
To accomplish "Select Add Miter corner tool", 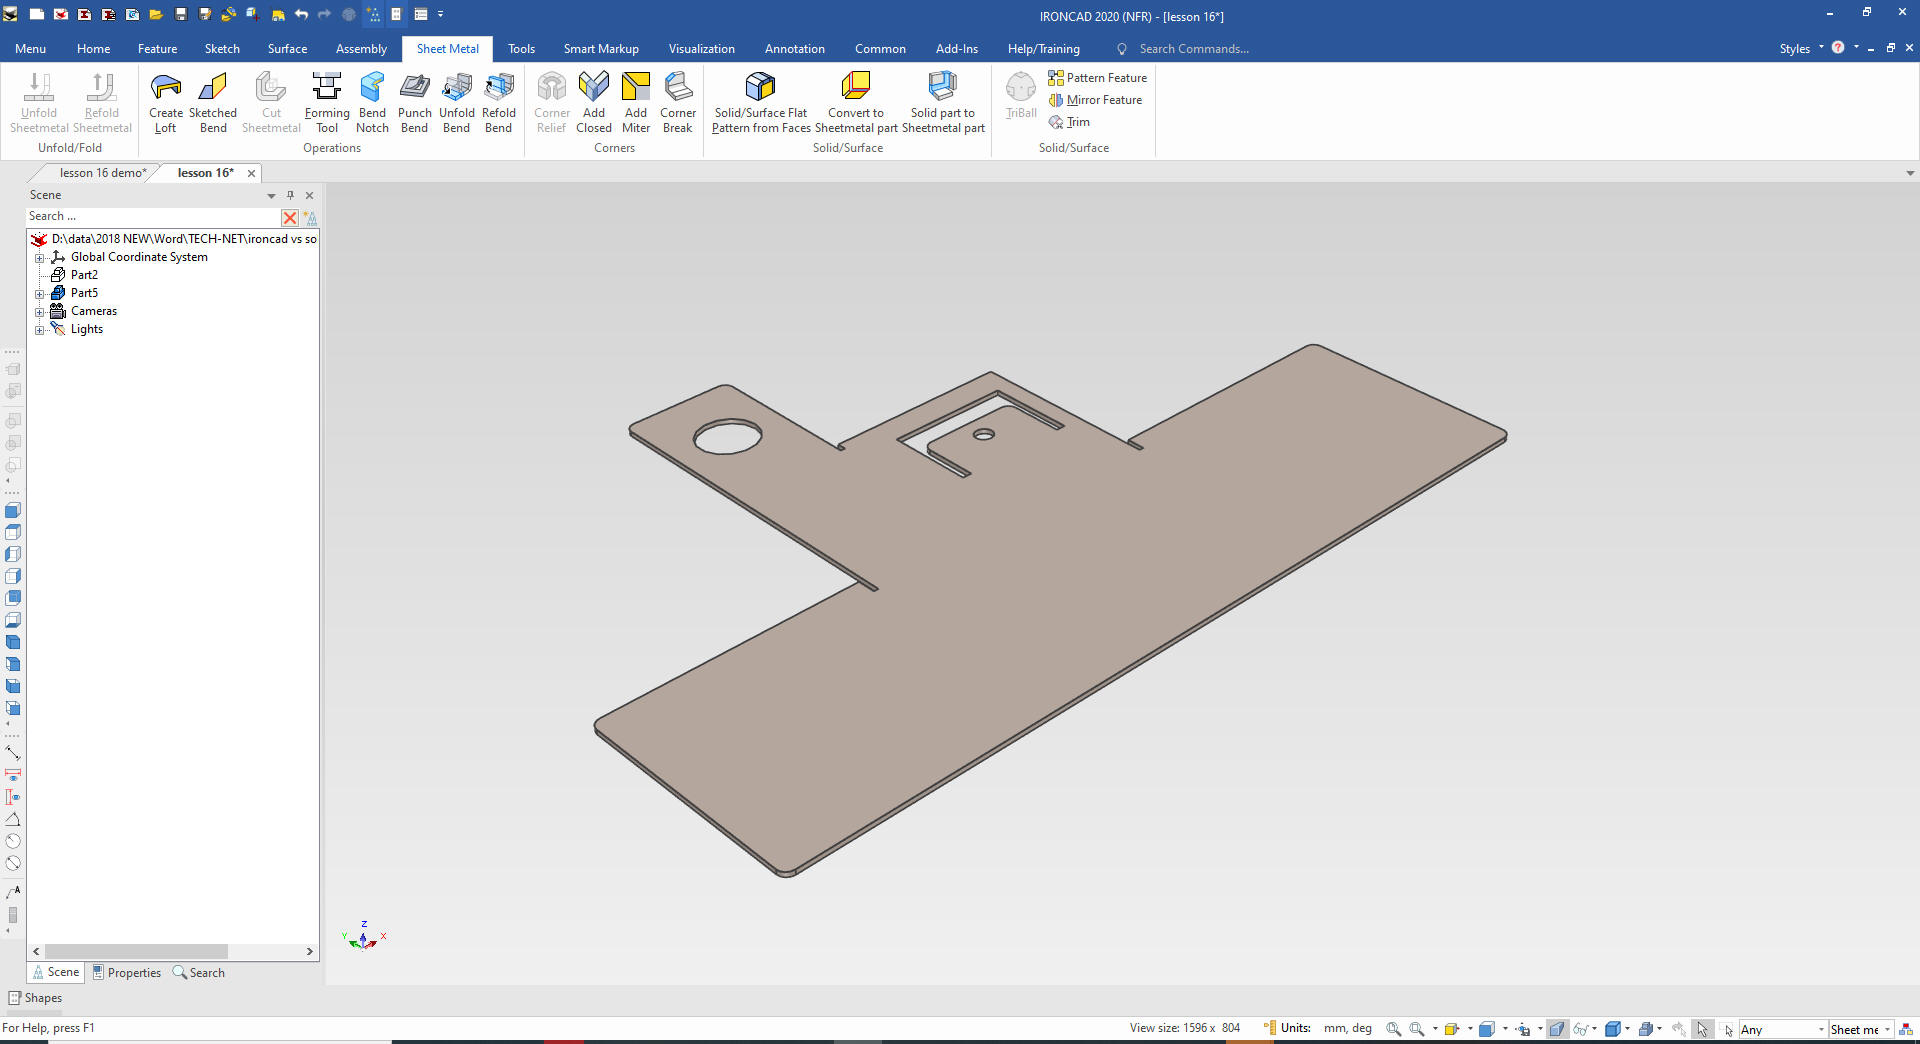I will click(x=636, y=103).
